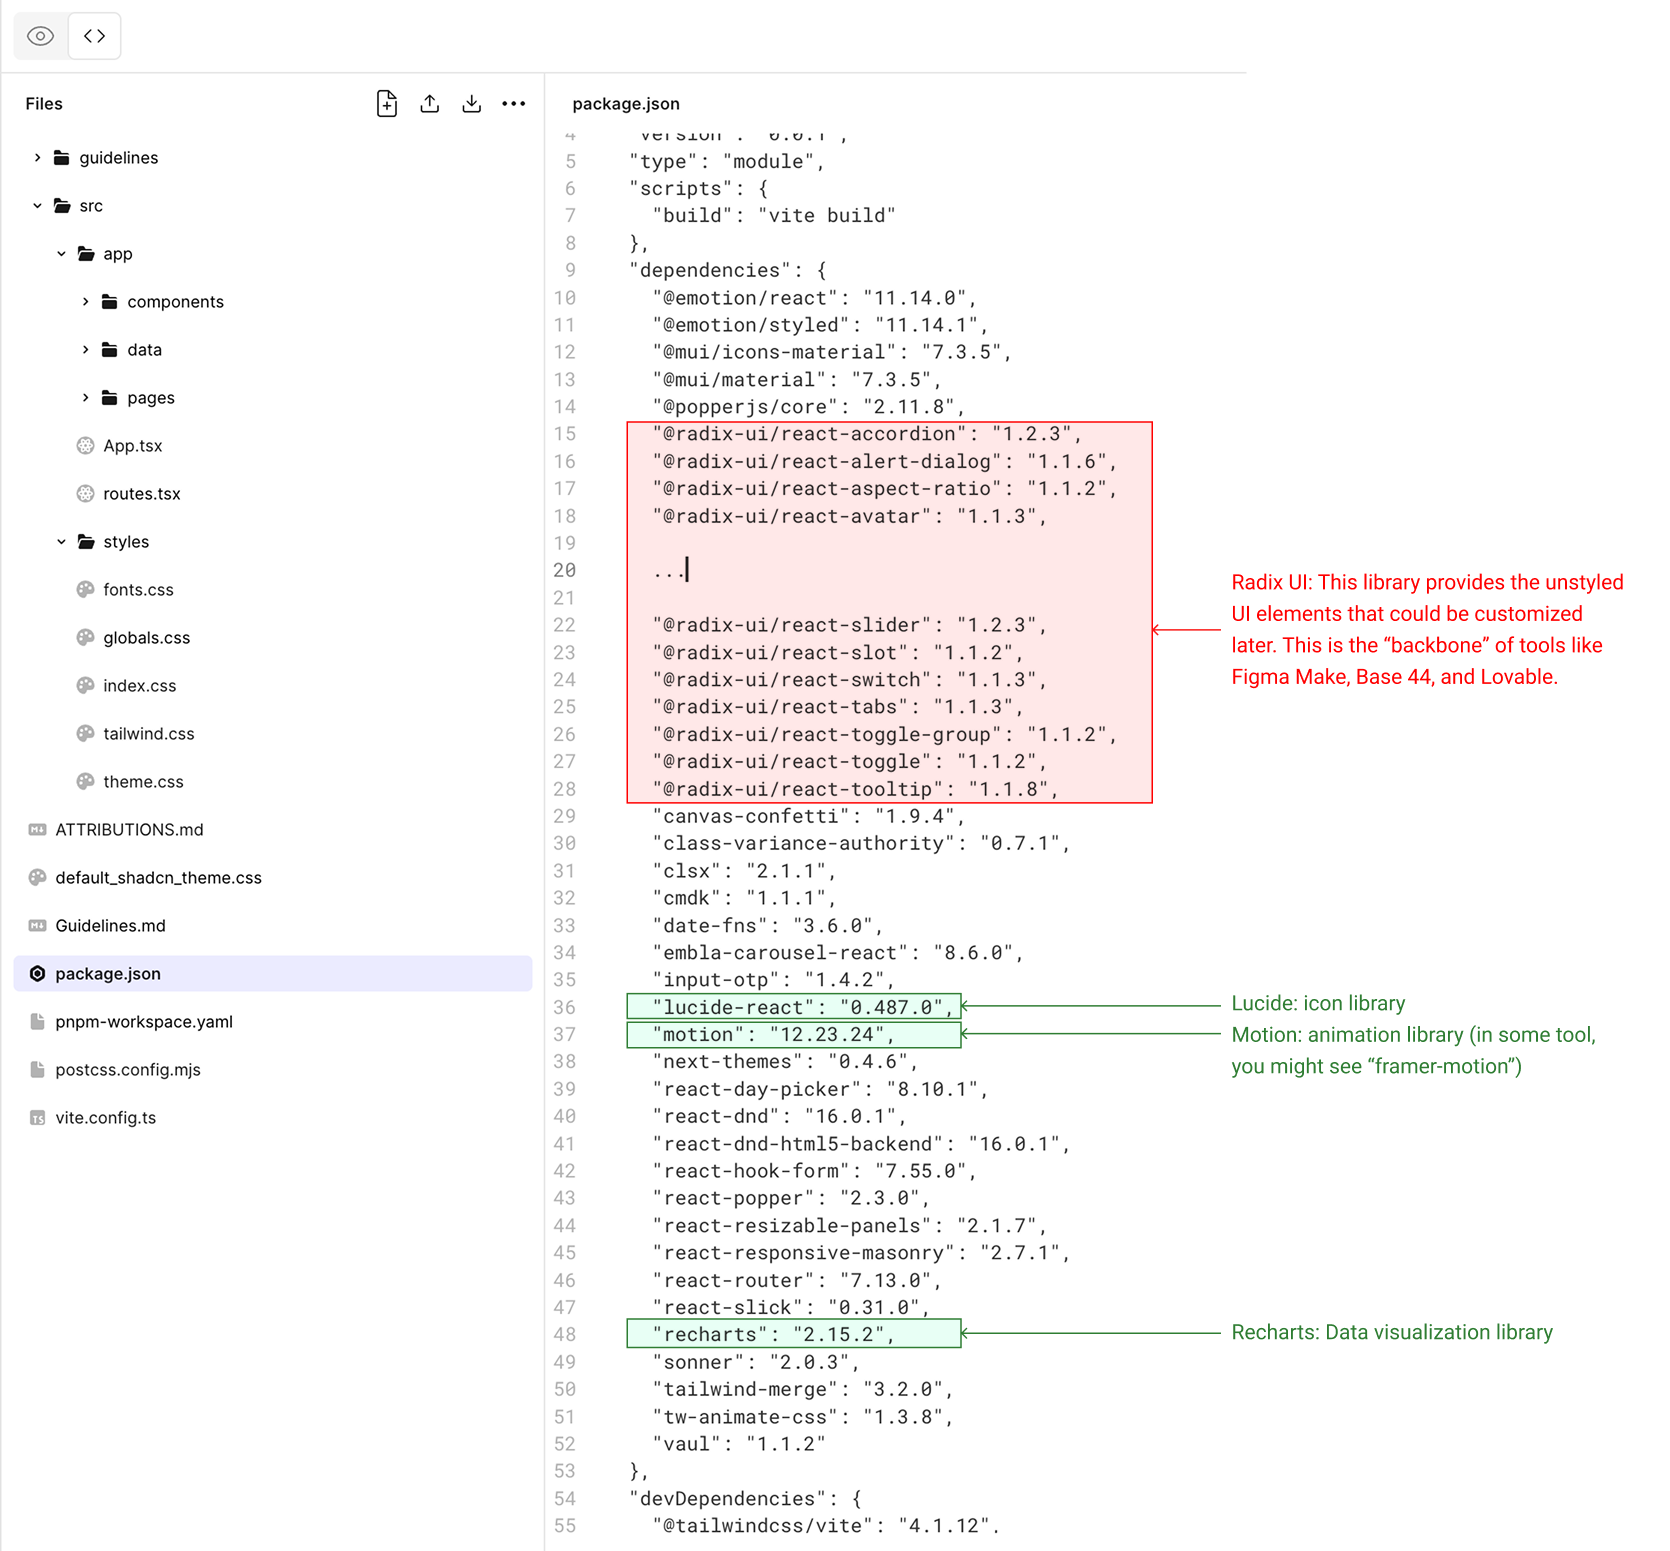
Task: Click the index.css palette icon
Action: [85, 685]
